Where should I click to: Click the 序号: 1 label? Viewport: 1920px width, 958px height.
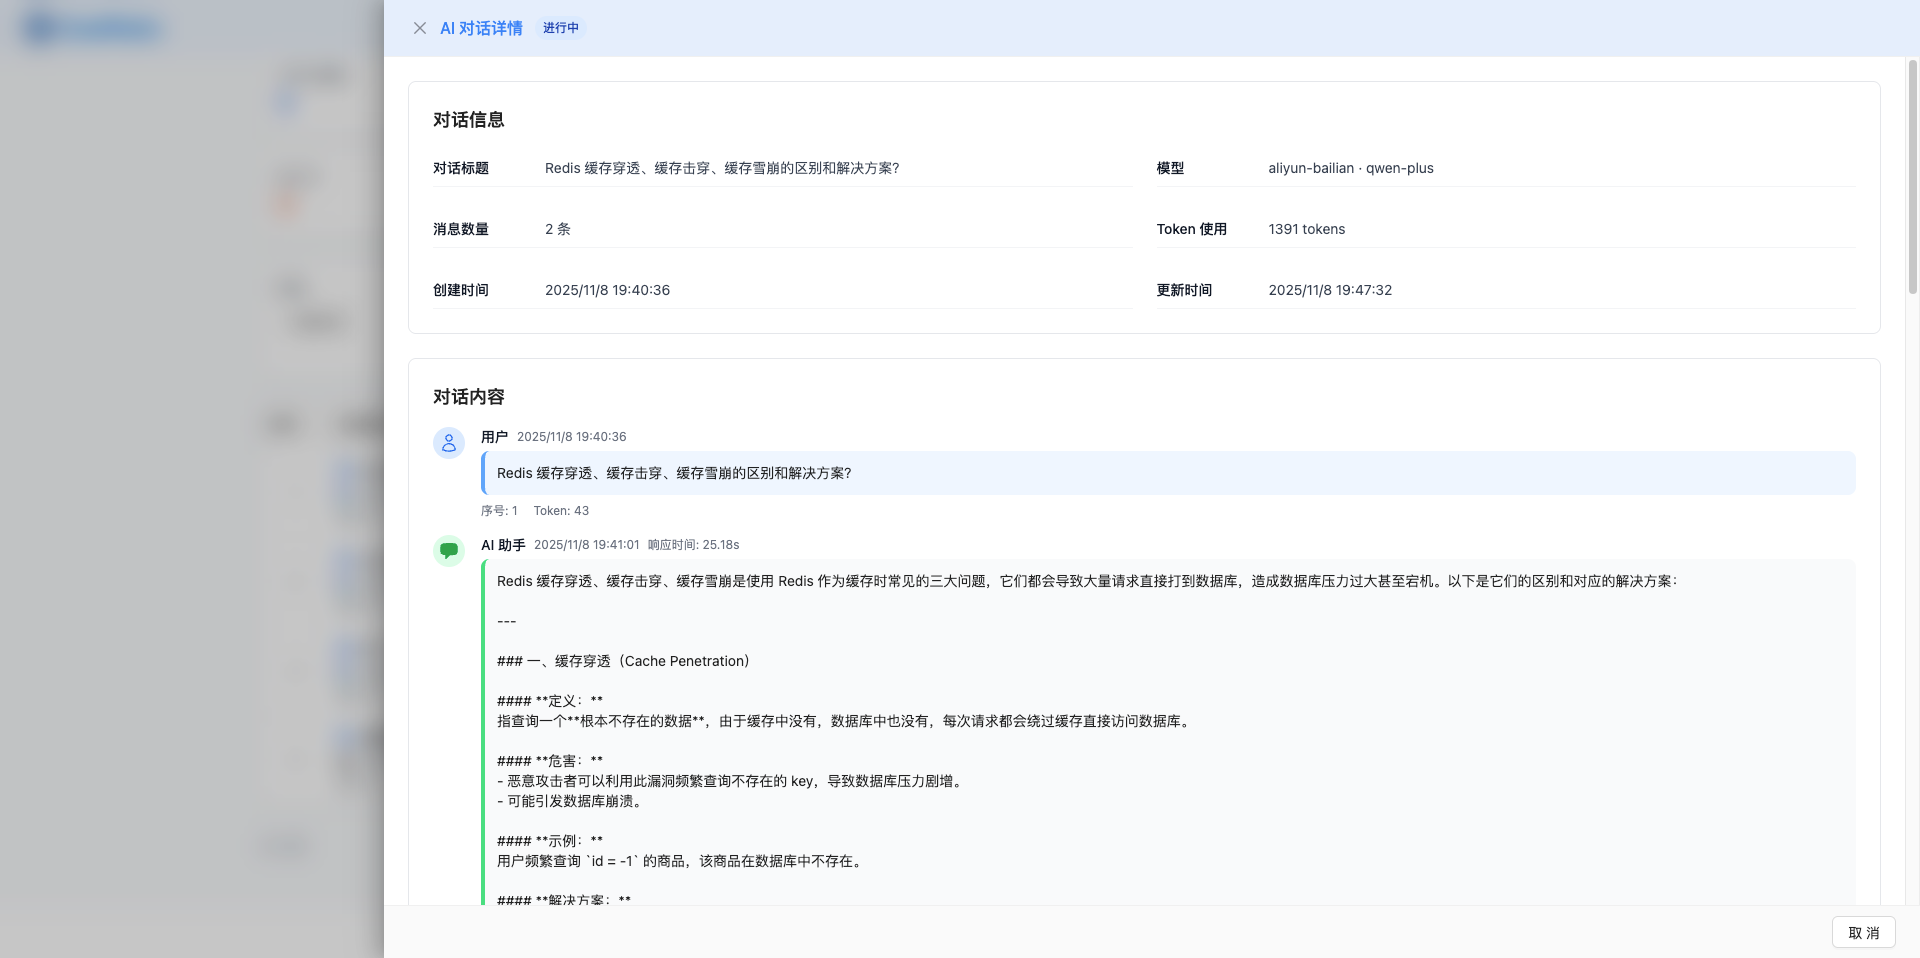(x=499, y=511)
